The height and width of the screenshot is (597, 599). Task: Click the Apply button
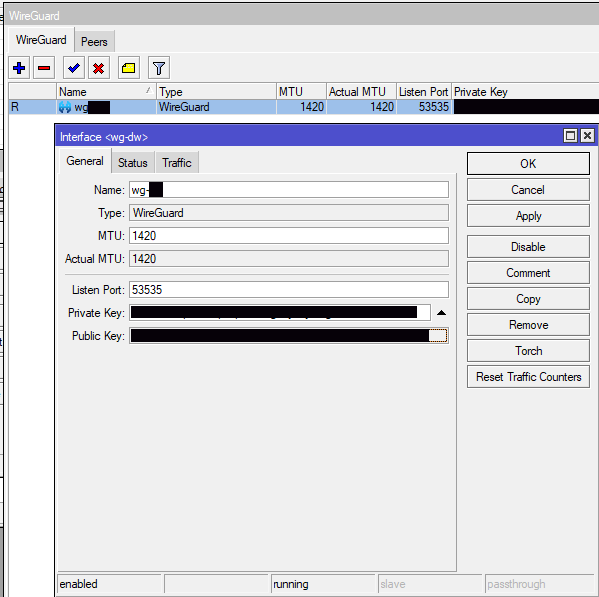point(528,216)
